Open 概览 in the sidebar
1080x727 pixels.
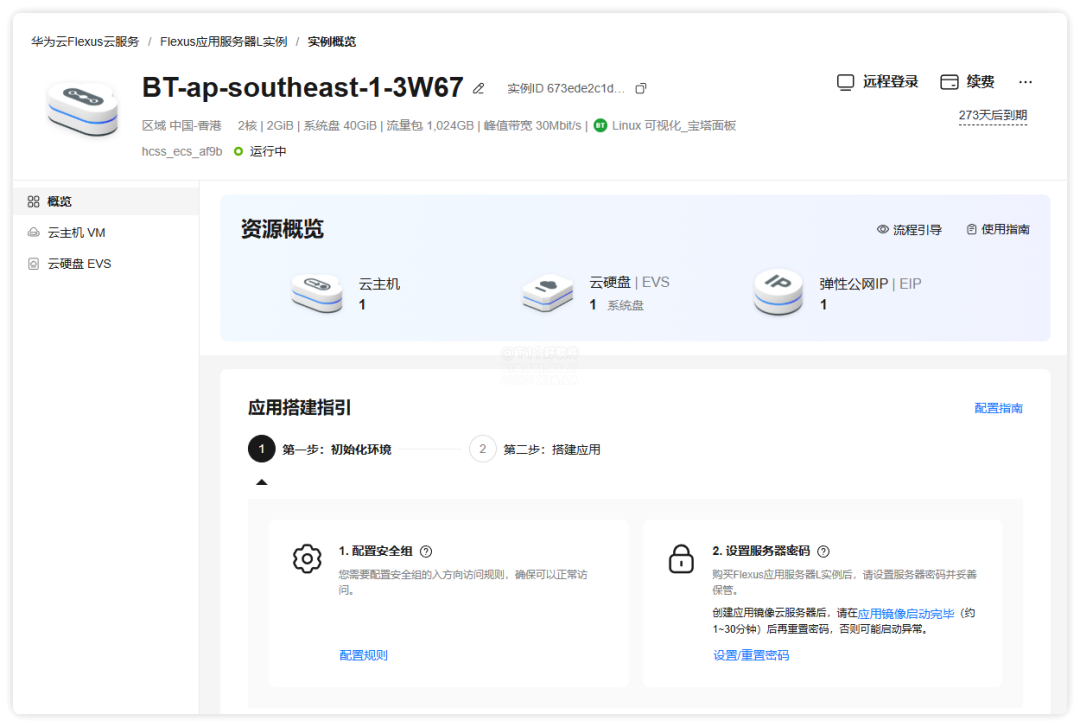tap(105, 201)
